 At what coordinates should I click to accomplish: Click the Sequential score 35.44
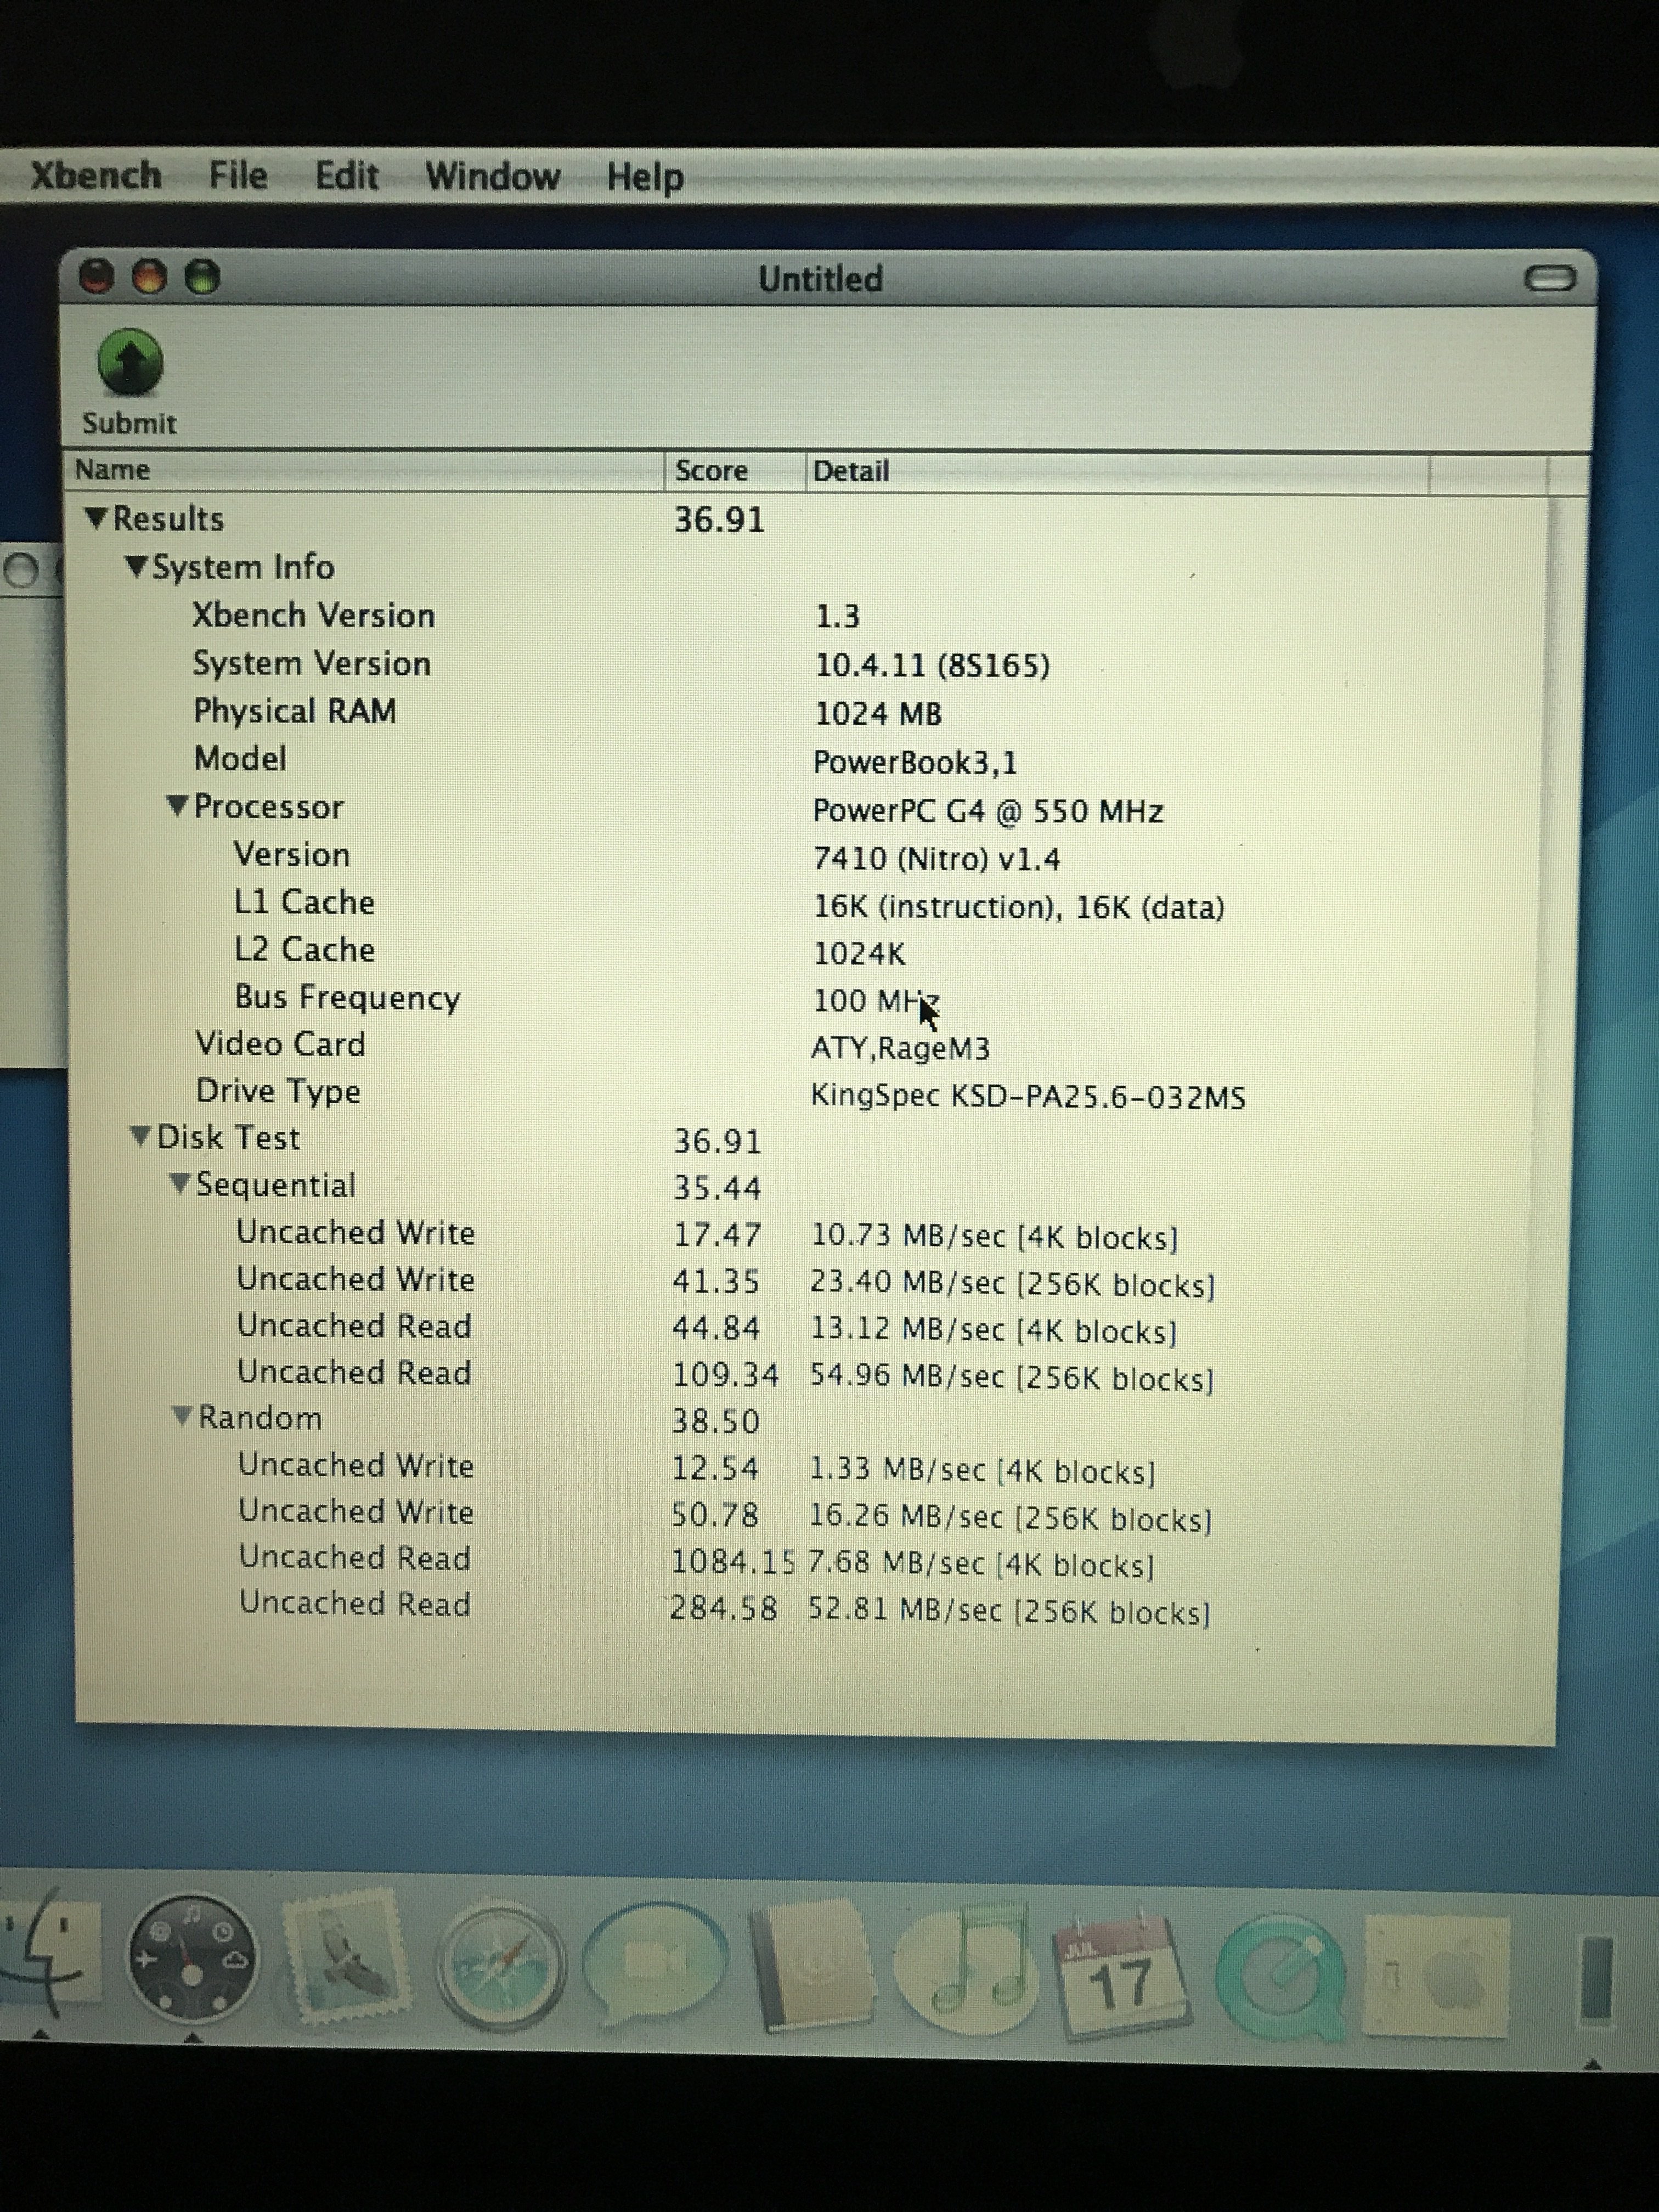pos(717,1188)
